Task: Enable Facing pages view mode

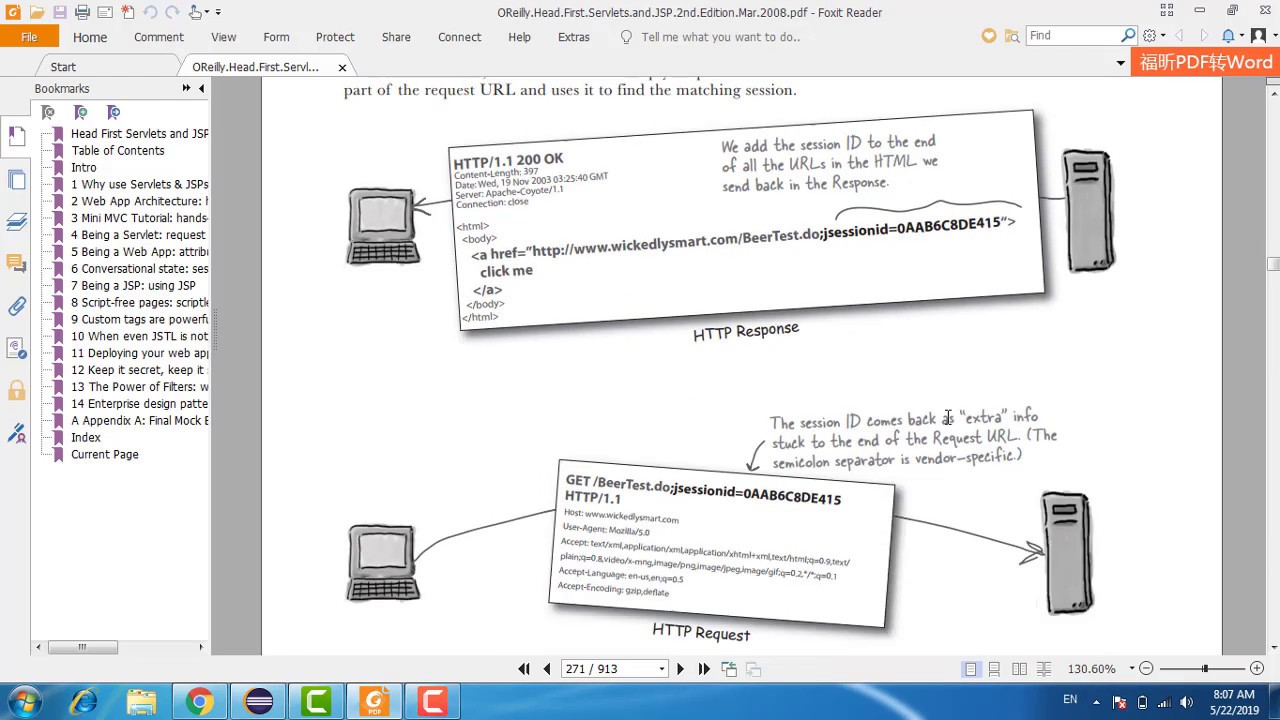Action: tap(1019, 669)
